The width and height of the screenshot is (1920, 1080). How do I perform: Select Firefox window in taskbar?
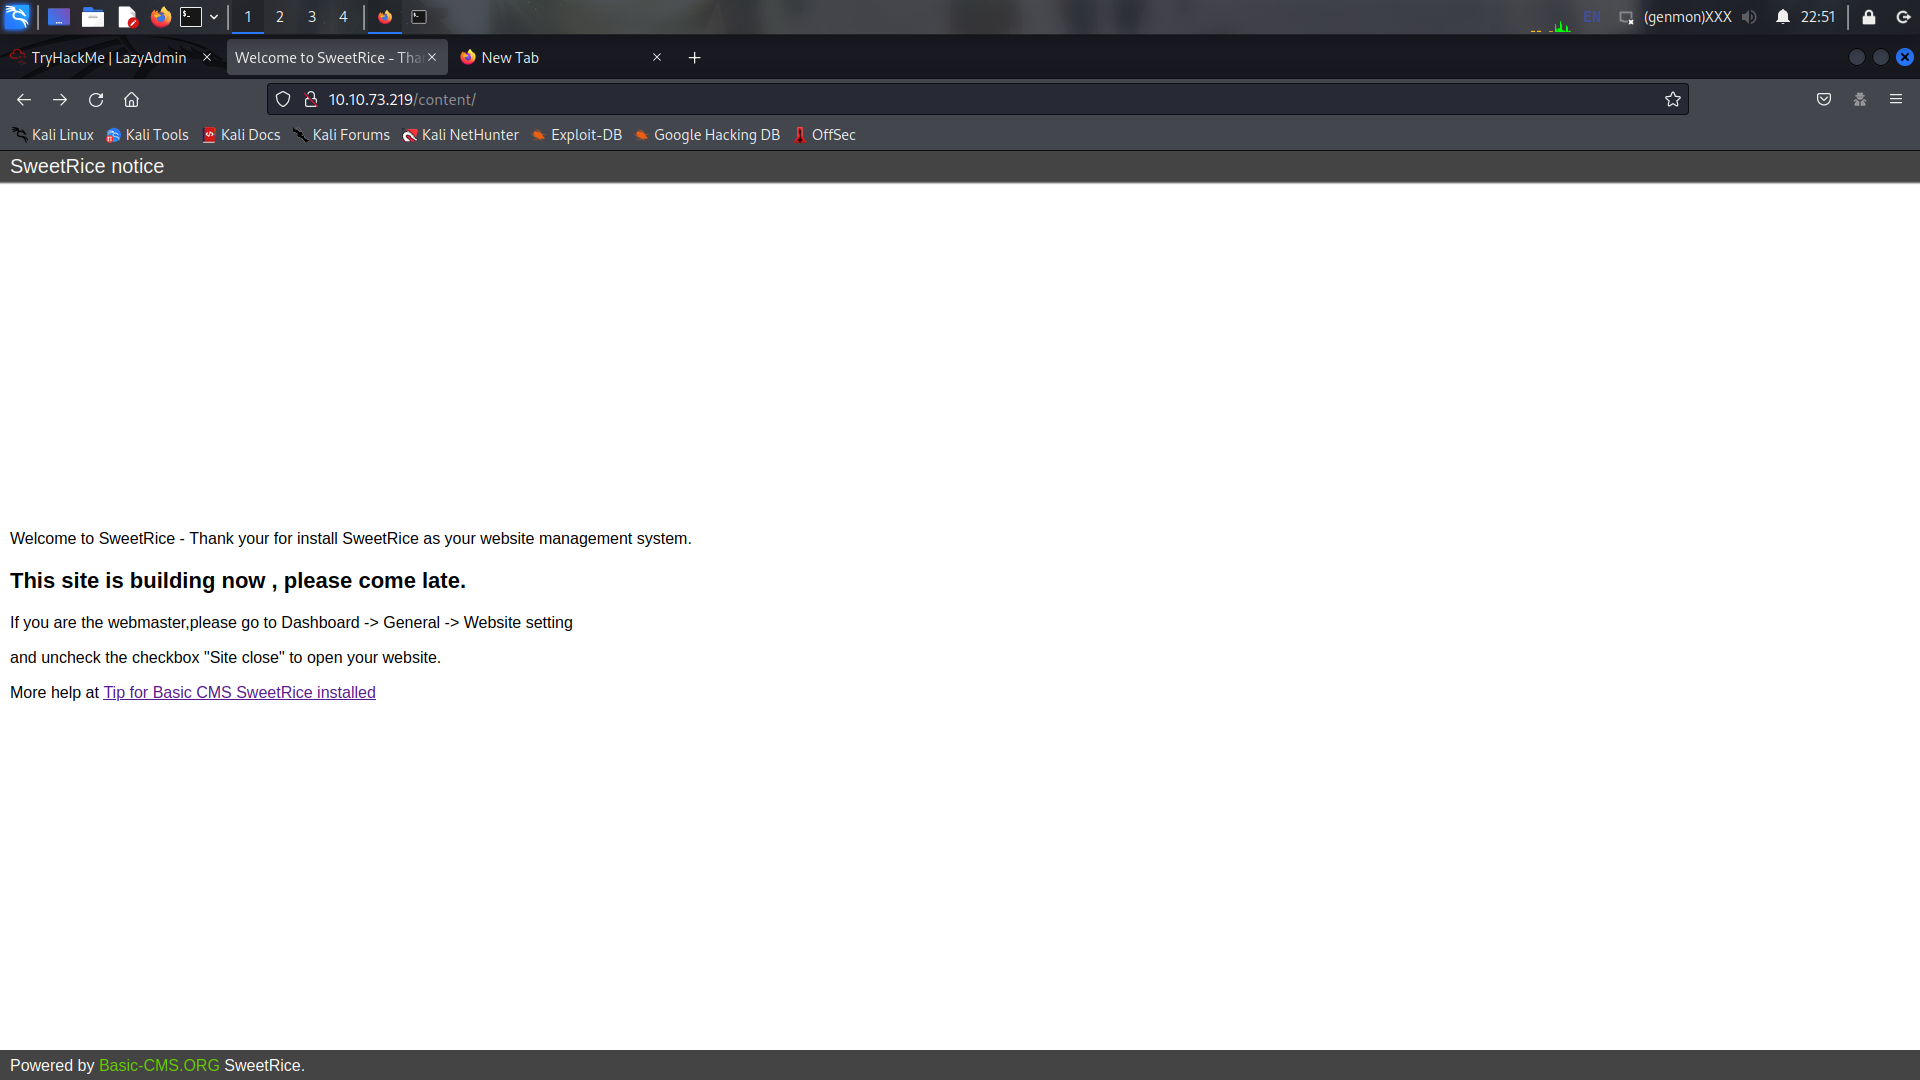point(385,17)
